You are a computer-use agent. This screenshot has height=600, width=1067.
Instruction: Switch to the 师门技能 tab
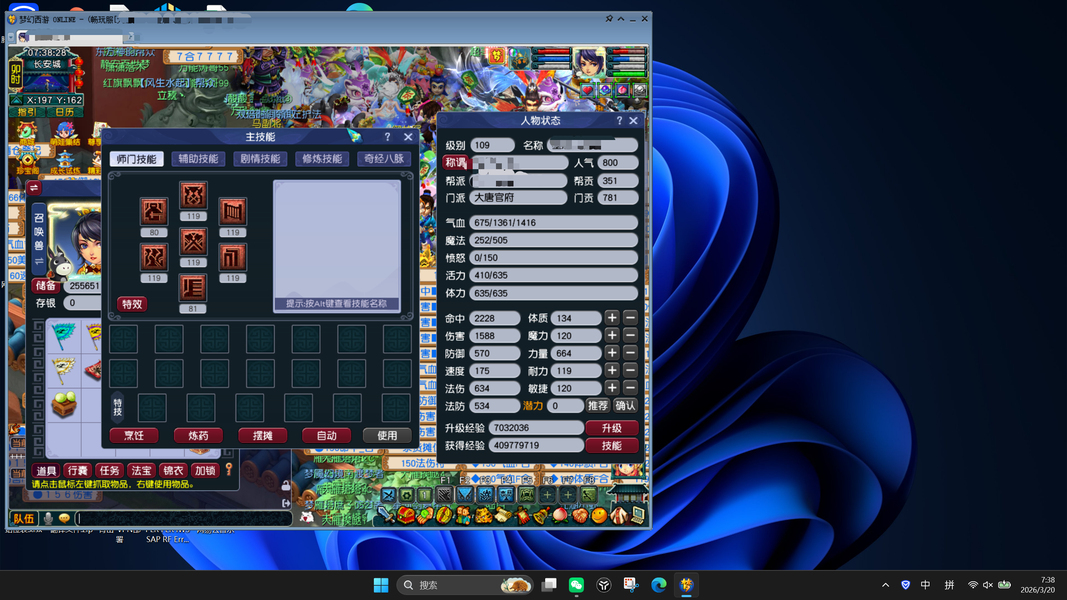136,159
